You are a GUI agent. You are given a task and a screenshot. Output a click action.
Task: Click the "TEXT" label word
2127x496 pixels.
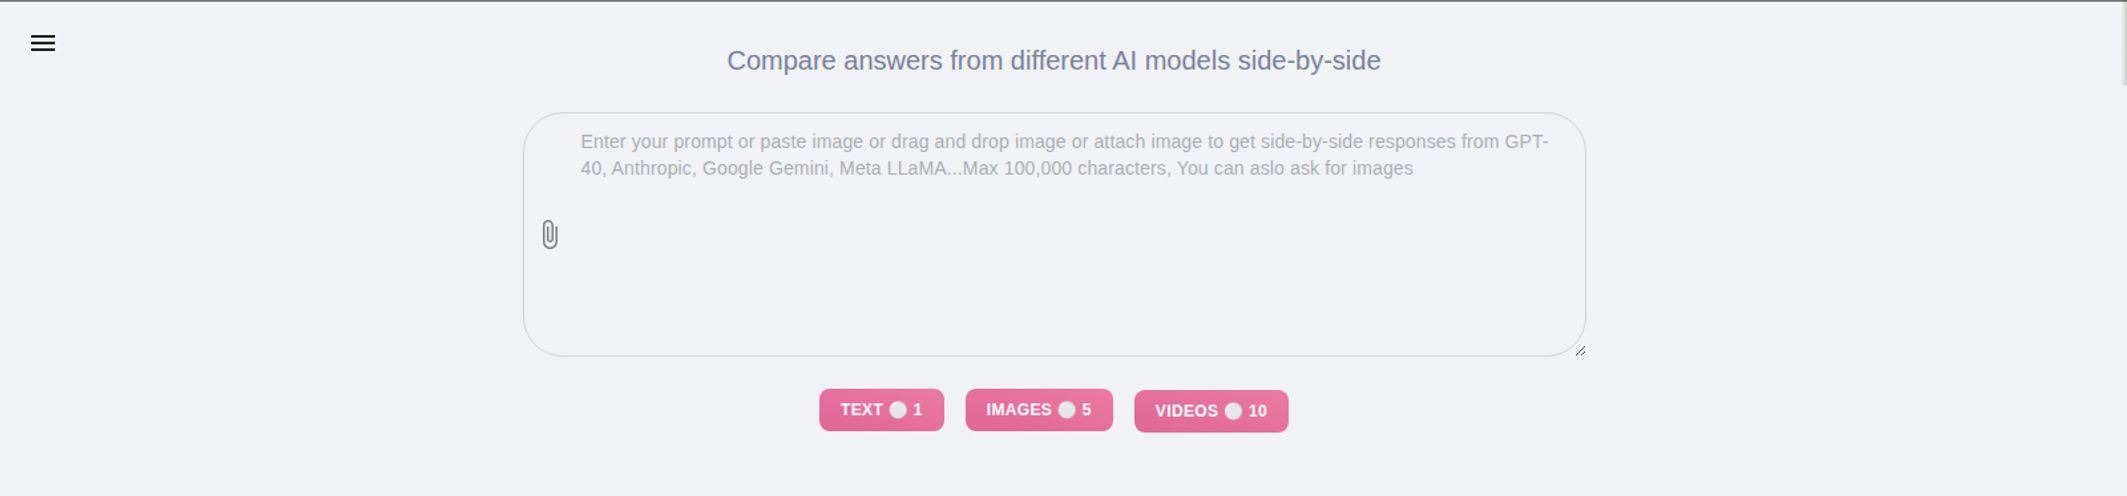(861, 410)
